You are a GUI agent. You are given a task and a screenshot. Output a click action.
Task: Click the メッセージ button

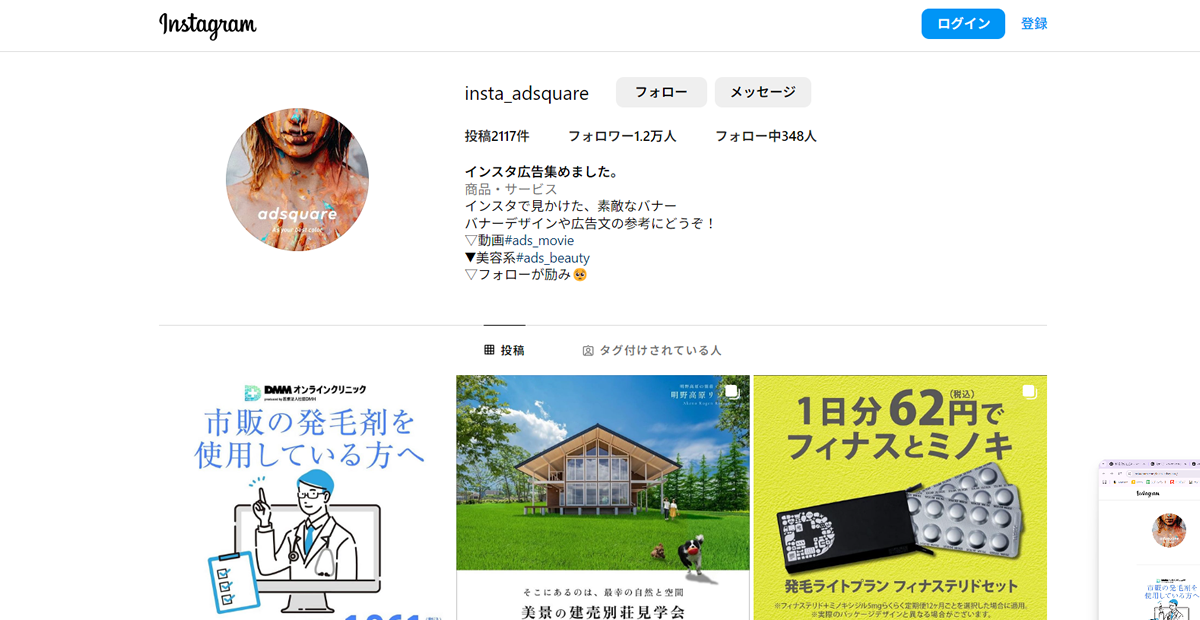(763, 92)
